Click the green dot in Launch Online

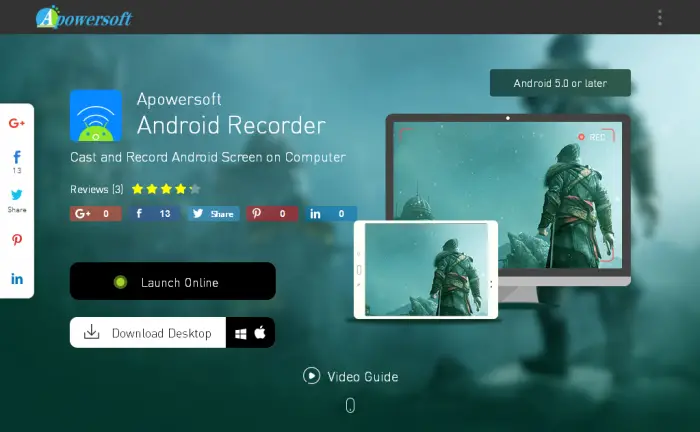coord(121,282)
